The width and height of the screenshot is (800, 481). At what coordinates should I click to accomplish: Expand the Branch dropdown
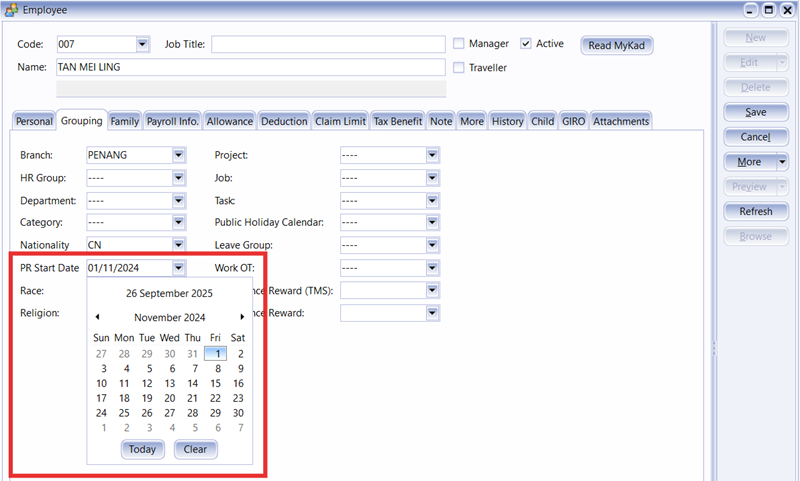(178, 156)
